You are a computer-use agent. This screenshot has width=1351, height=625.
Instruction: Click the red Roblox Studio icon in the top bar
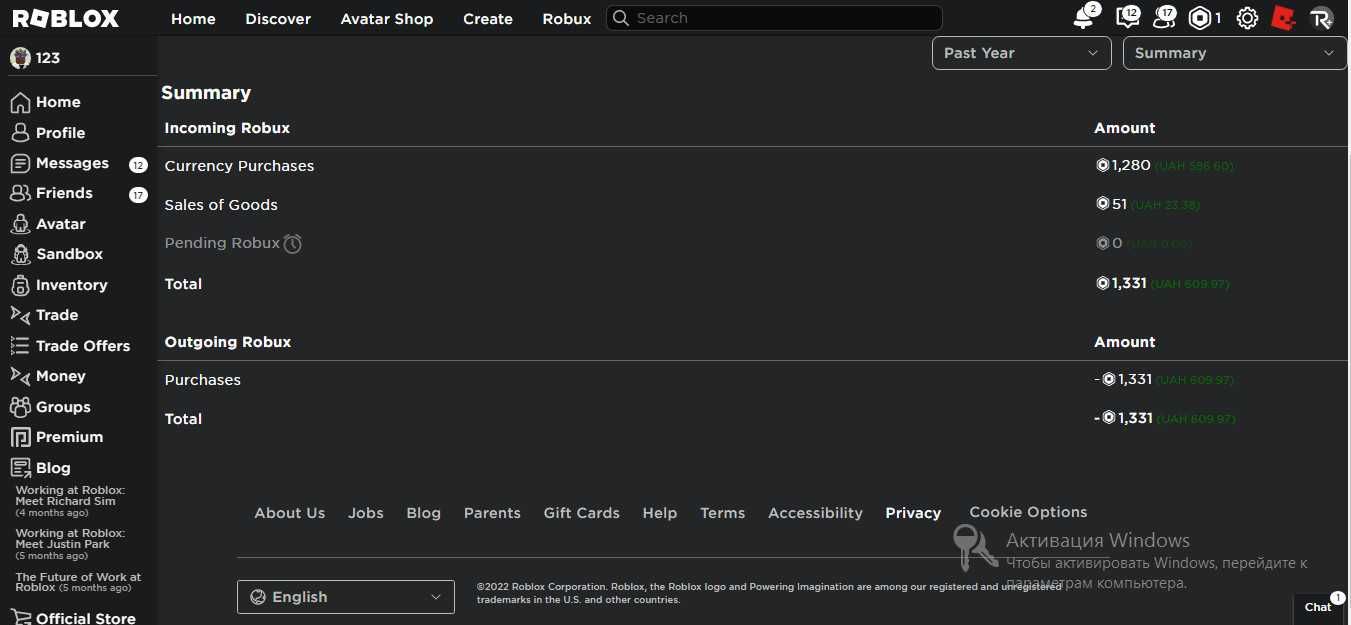[1284, 18]
